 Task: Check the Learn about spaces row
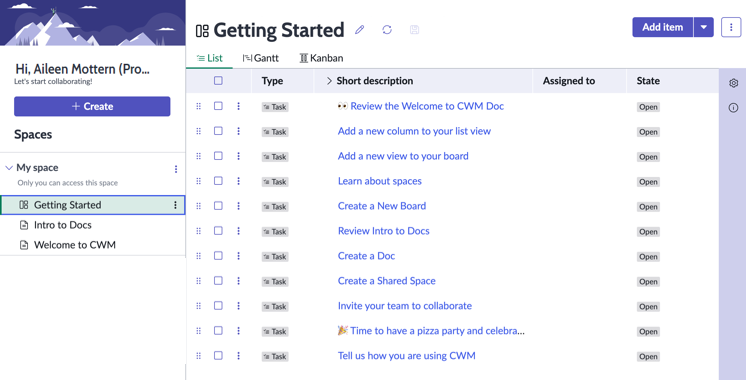coord(218,181)
